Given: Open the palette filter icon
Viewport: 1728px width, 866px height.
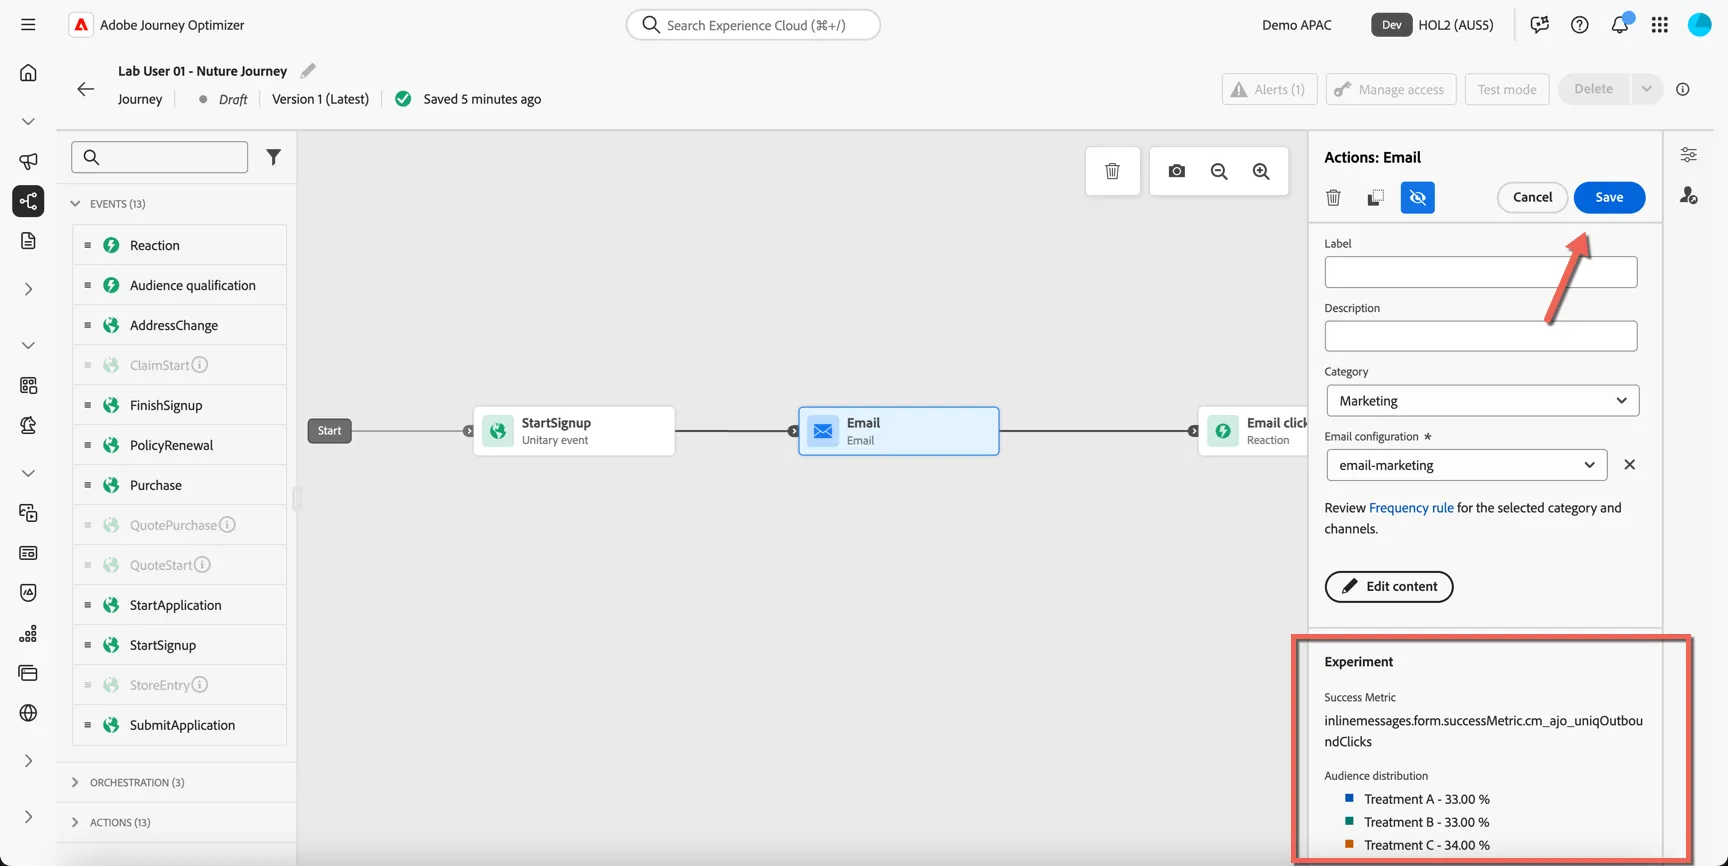Looking at the screenshot, I should [x=273, y=157].
